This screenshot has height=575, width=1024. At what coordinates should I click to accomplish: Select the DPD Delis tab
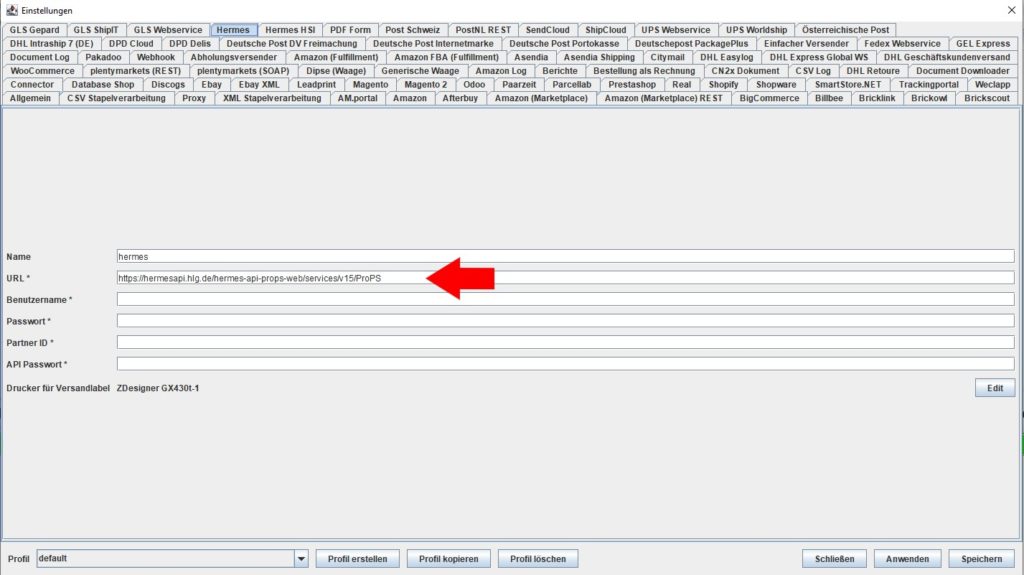[x=190, y=44]
